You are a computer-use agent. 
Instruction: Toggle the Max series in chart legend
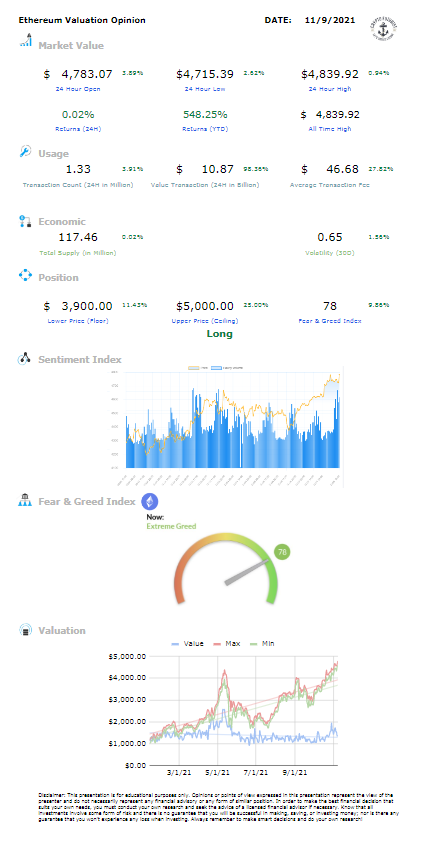(x=226, y=643)
